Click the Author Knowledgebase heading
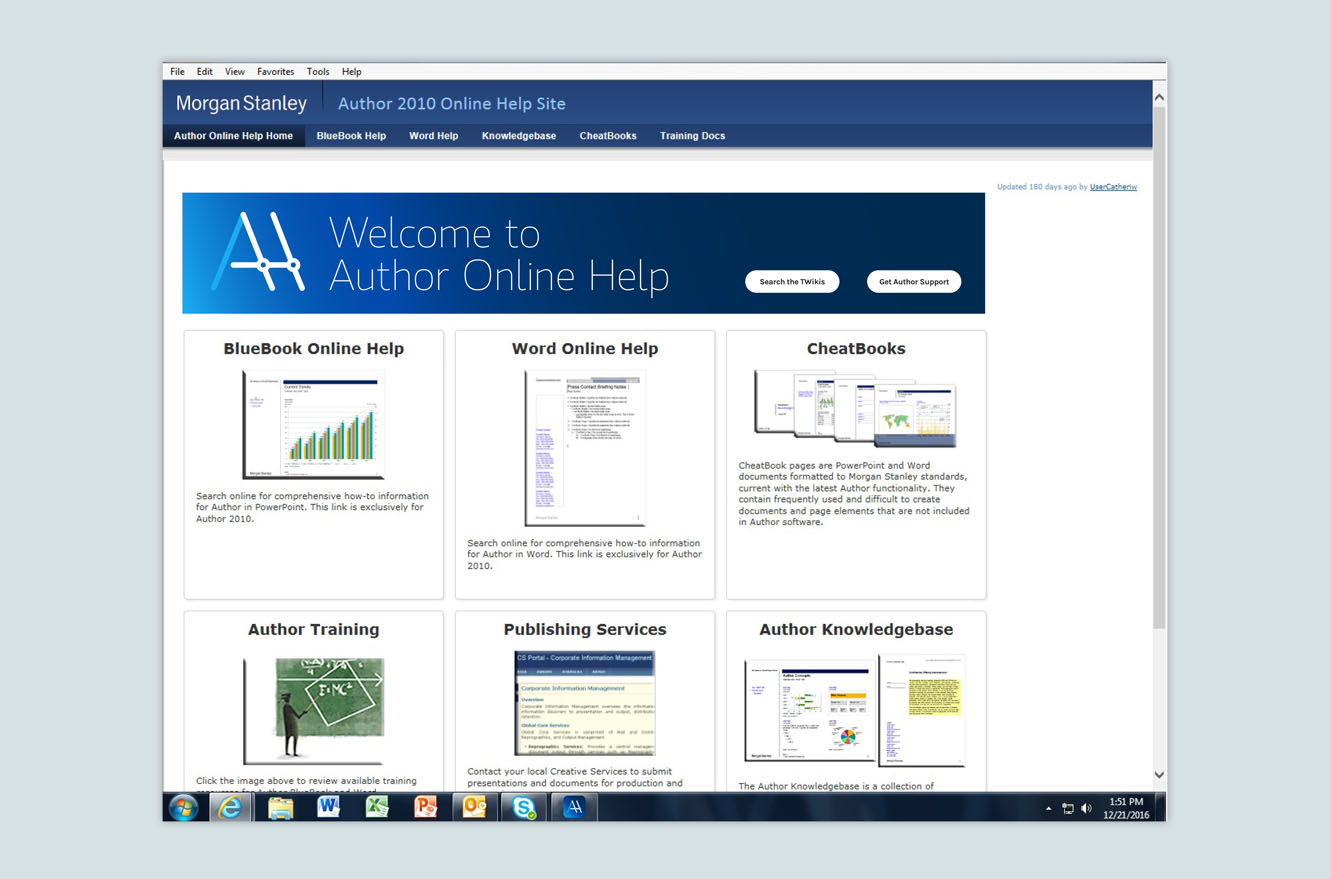Screen dimensions: 1331x879 point(856,630)
